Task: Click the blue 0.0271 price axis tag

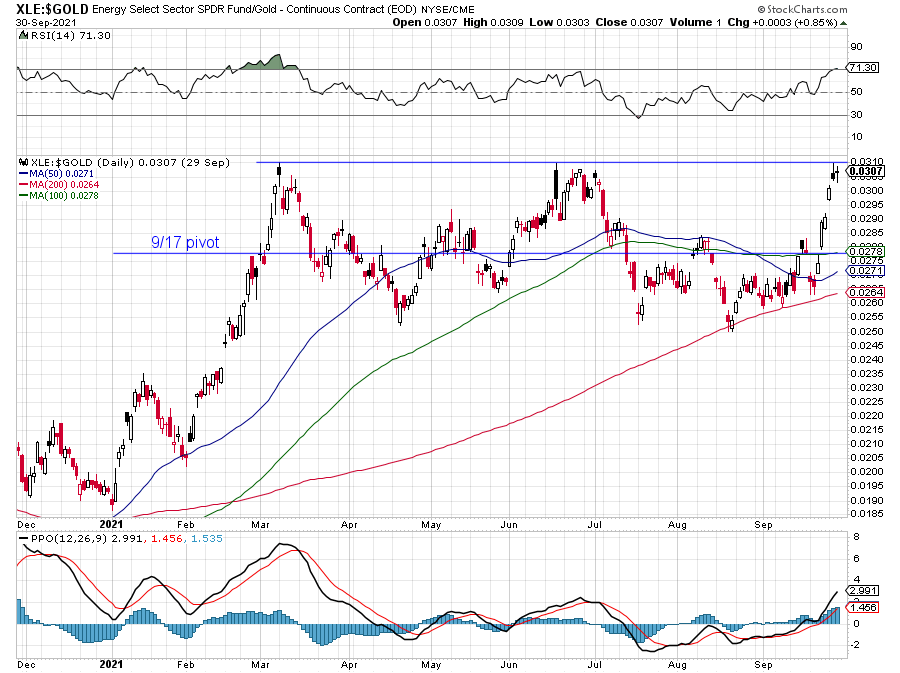Action: click(865, 270)
